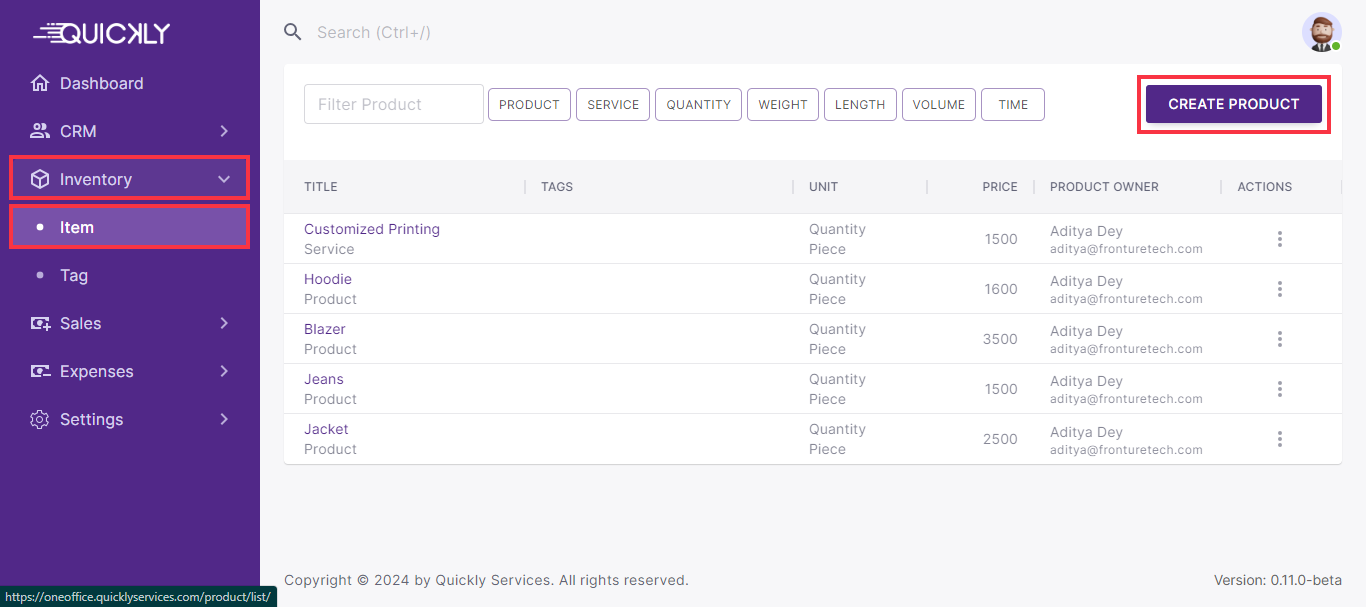Open the Hoodie product link
This screenshot has height=607, width=1366.
tap(328, 279)
